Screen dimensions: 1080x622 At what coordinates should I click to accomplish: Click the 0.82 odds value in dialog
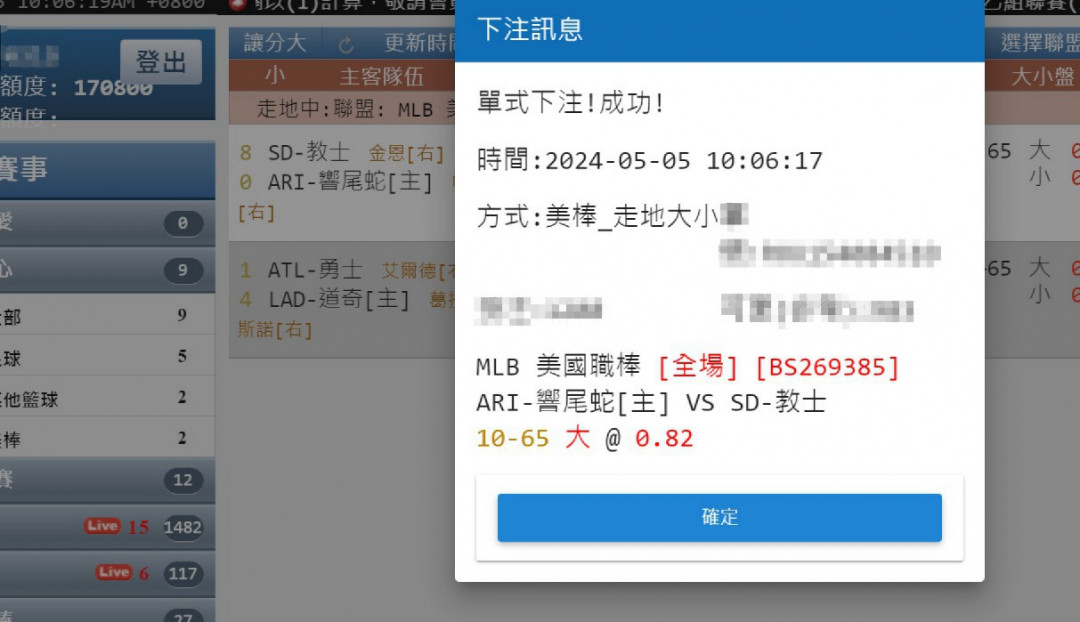point(664,438)
